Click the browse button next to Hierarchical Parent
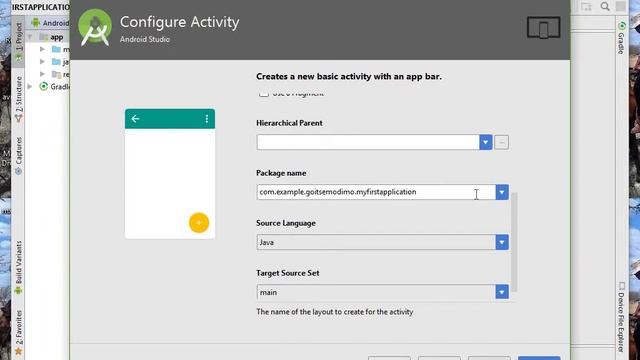The height and width of the screenshot is (360, 640). click(x=502, y=142)
